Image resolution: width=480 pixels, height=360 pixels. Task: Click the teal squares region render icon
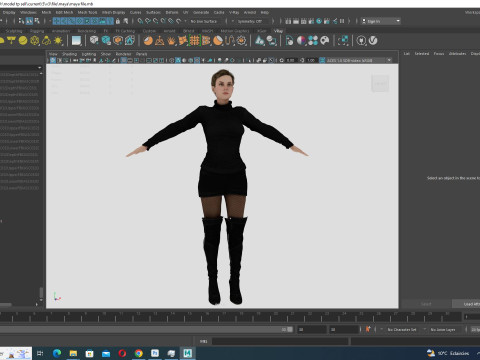coord(343,41)
